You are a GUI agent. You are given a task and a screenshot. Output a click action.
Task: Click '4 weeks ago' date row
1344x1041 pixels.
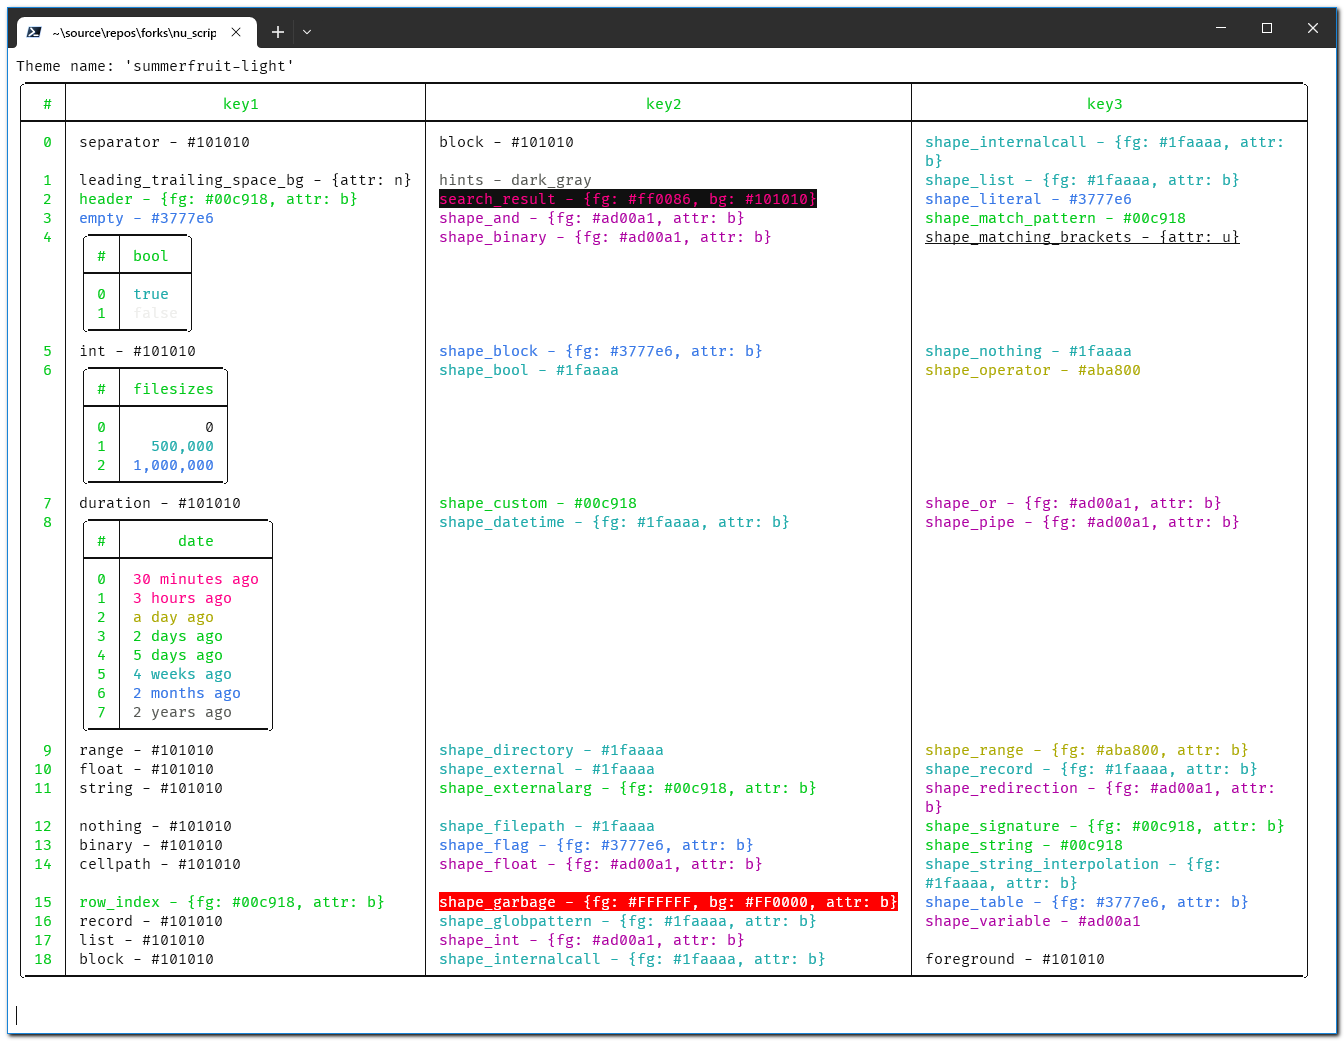[x=183, y=674]
